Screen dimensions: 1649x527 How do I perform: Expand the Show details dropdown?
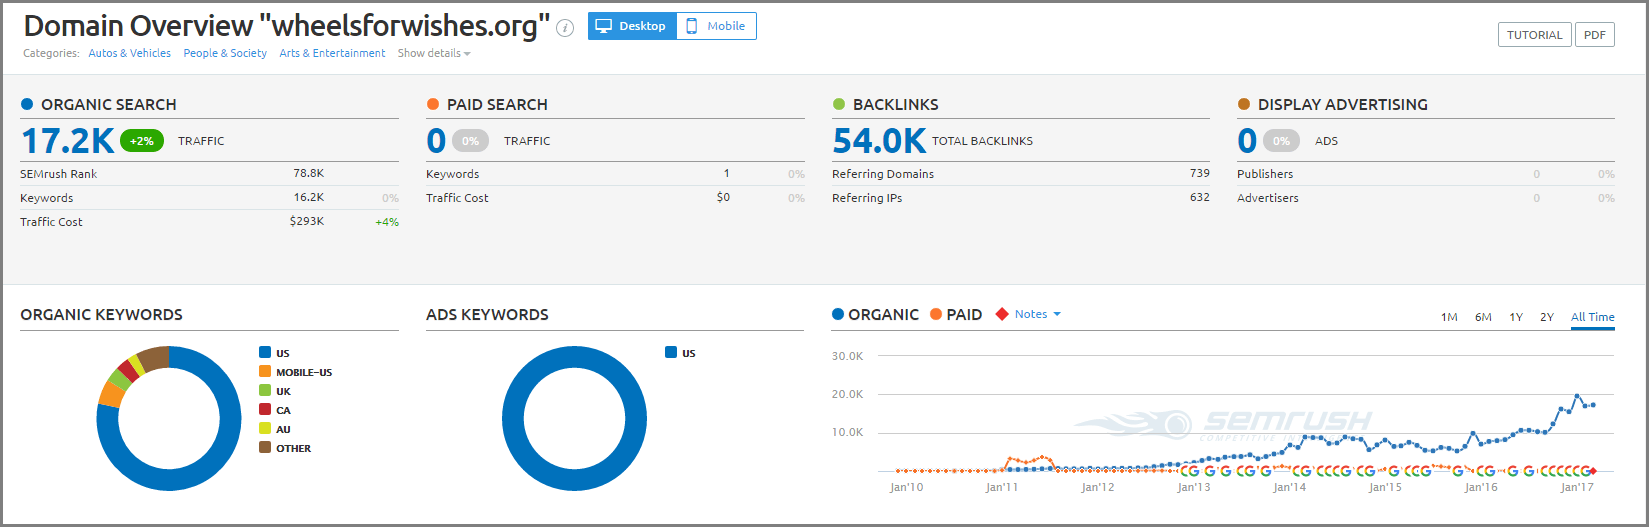pos(434,53)
